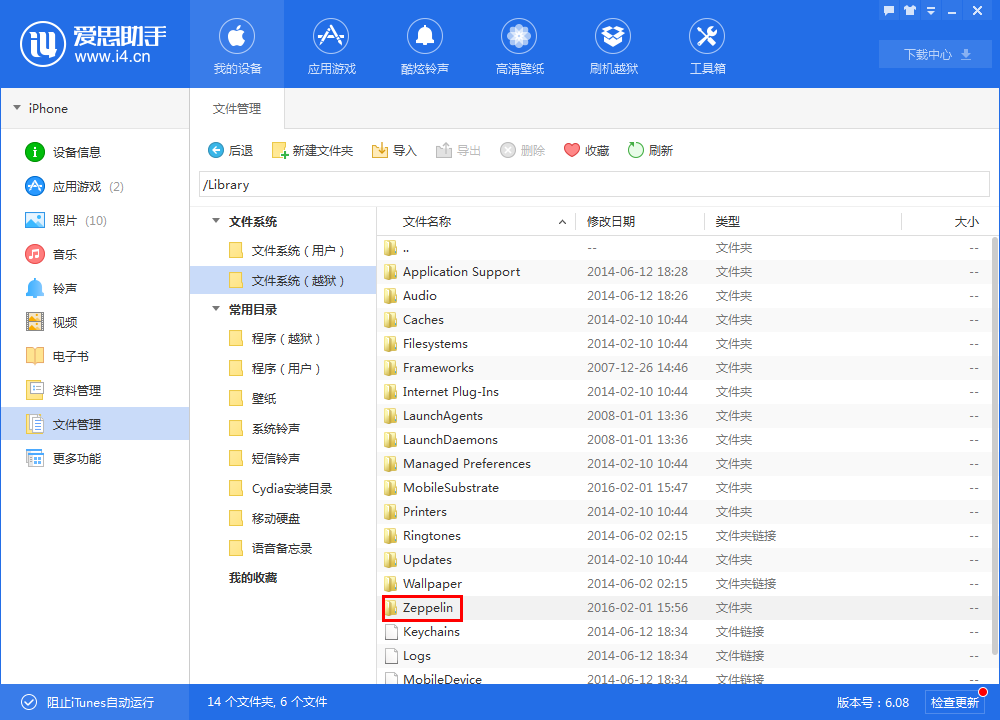Collapse the iPhone device tree
1000x720 pixels.
click(x=17, y=108)
